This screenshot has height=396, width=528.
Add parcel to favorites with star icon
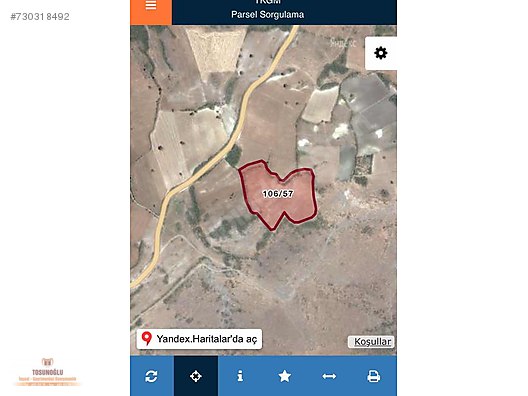point(285,376)
